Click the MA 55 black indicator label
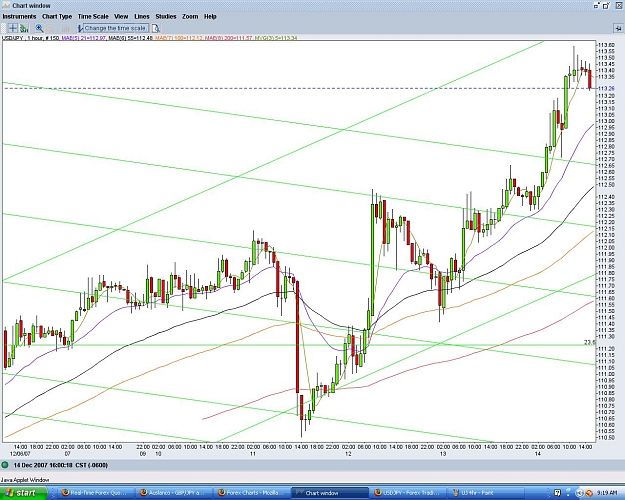Image resolution: width=625 pixels, height=500 pixels. (x=130, y=38)
